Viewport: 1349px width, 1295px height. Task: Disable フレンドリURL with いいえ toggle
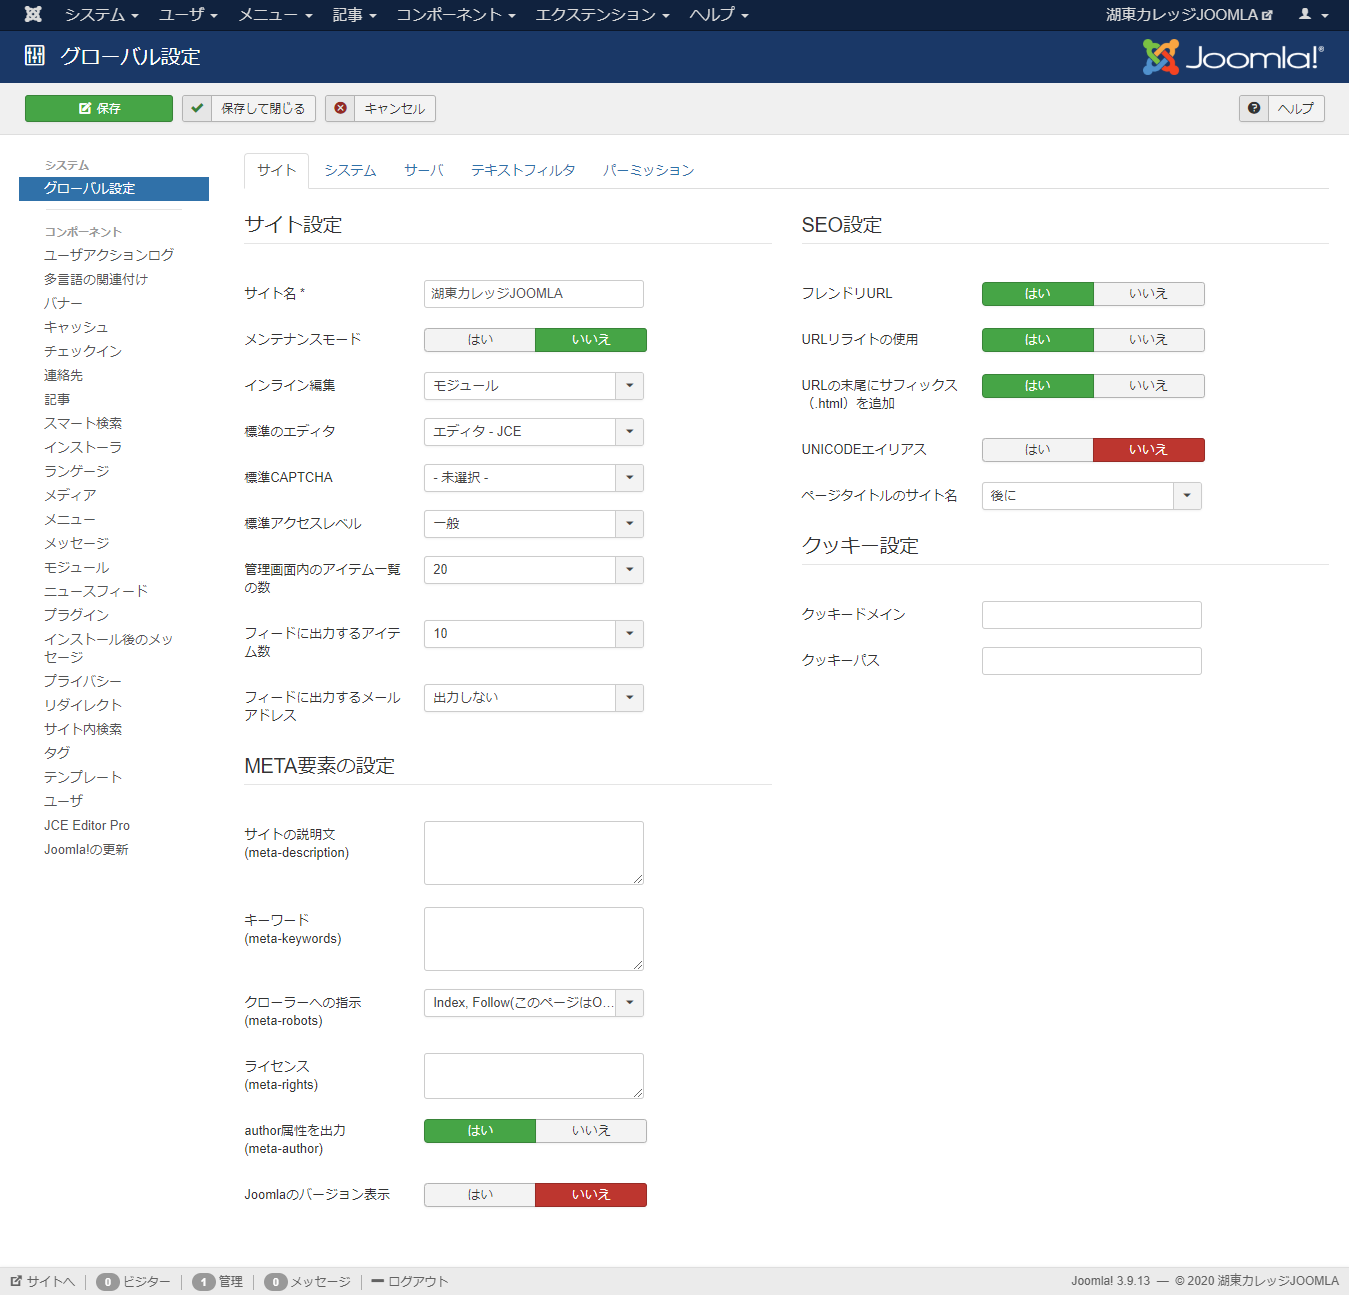pyautogui.click(x=1149, y=293)
